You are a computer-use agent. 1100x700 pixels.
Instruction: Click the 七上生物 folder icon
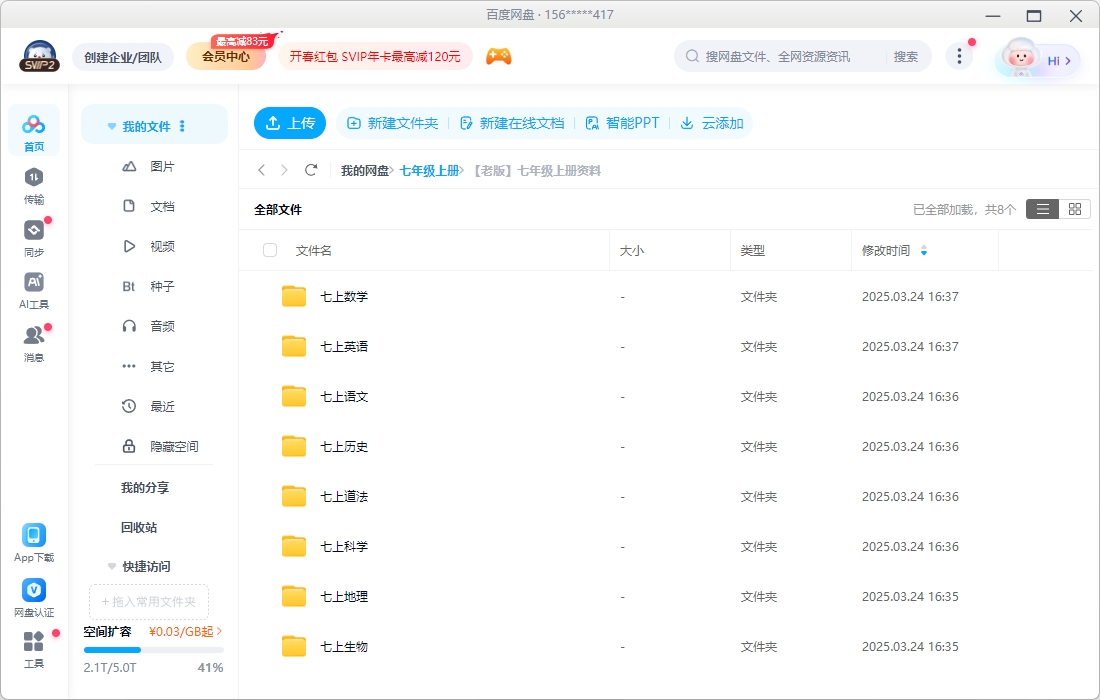pos(294,647)
